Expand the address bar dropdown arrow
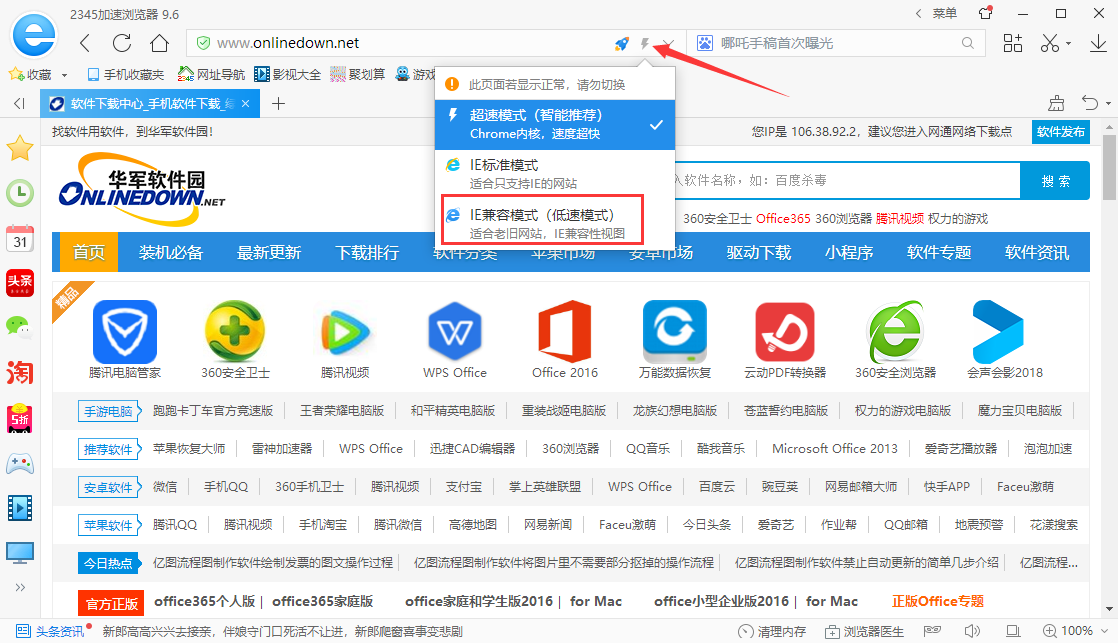This screenshot has height=643, width=1118. pyautogui.click(x=668, y=43)
